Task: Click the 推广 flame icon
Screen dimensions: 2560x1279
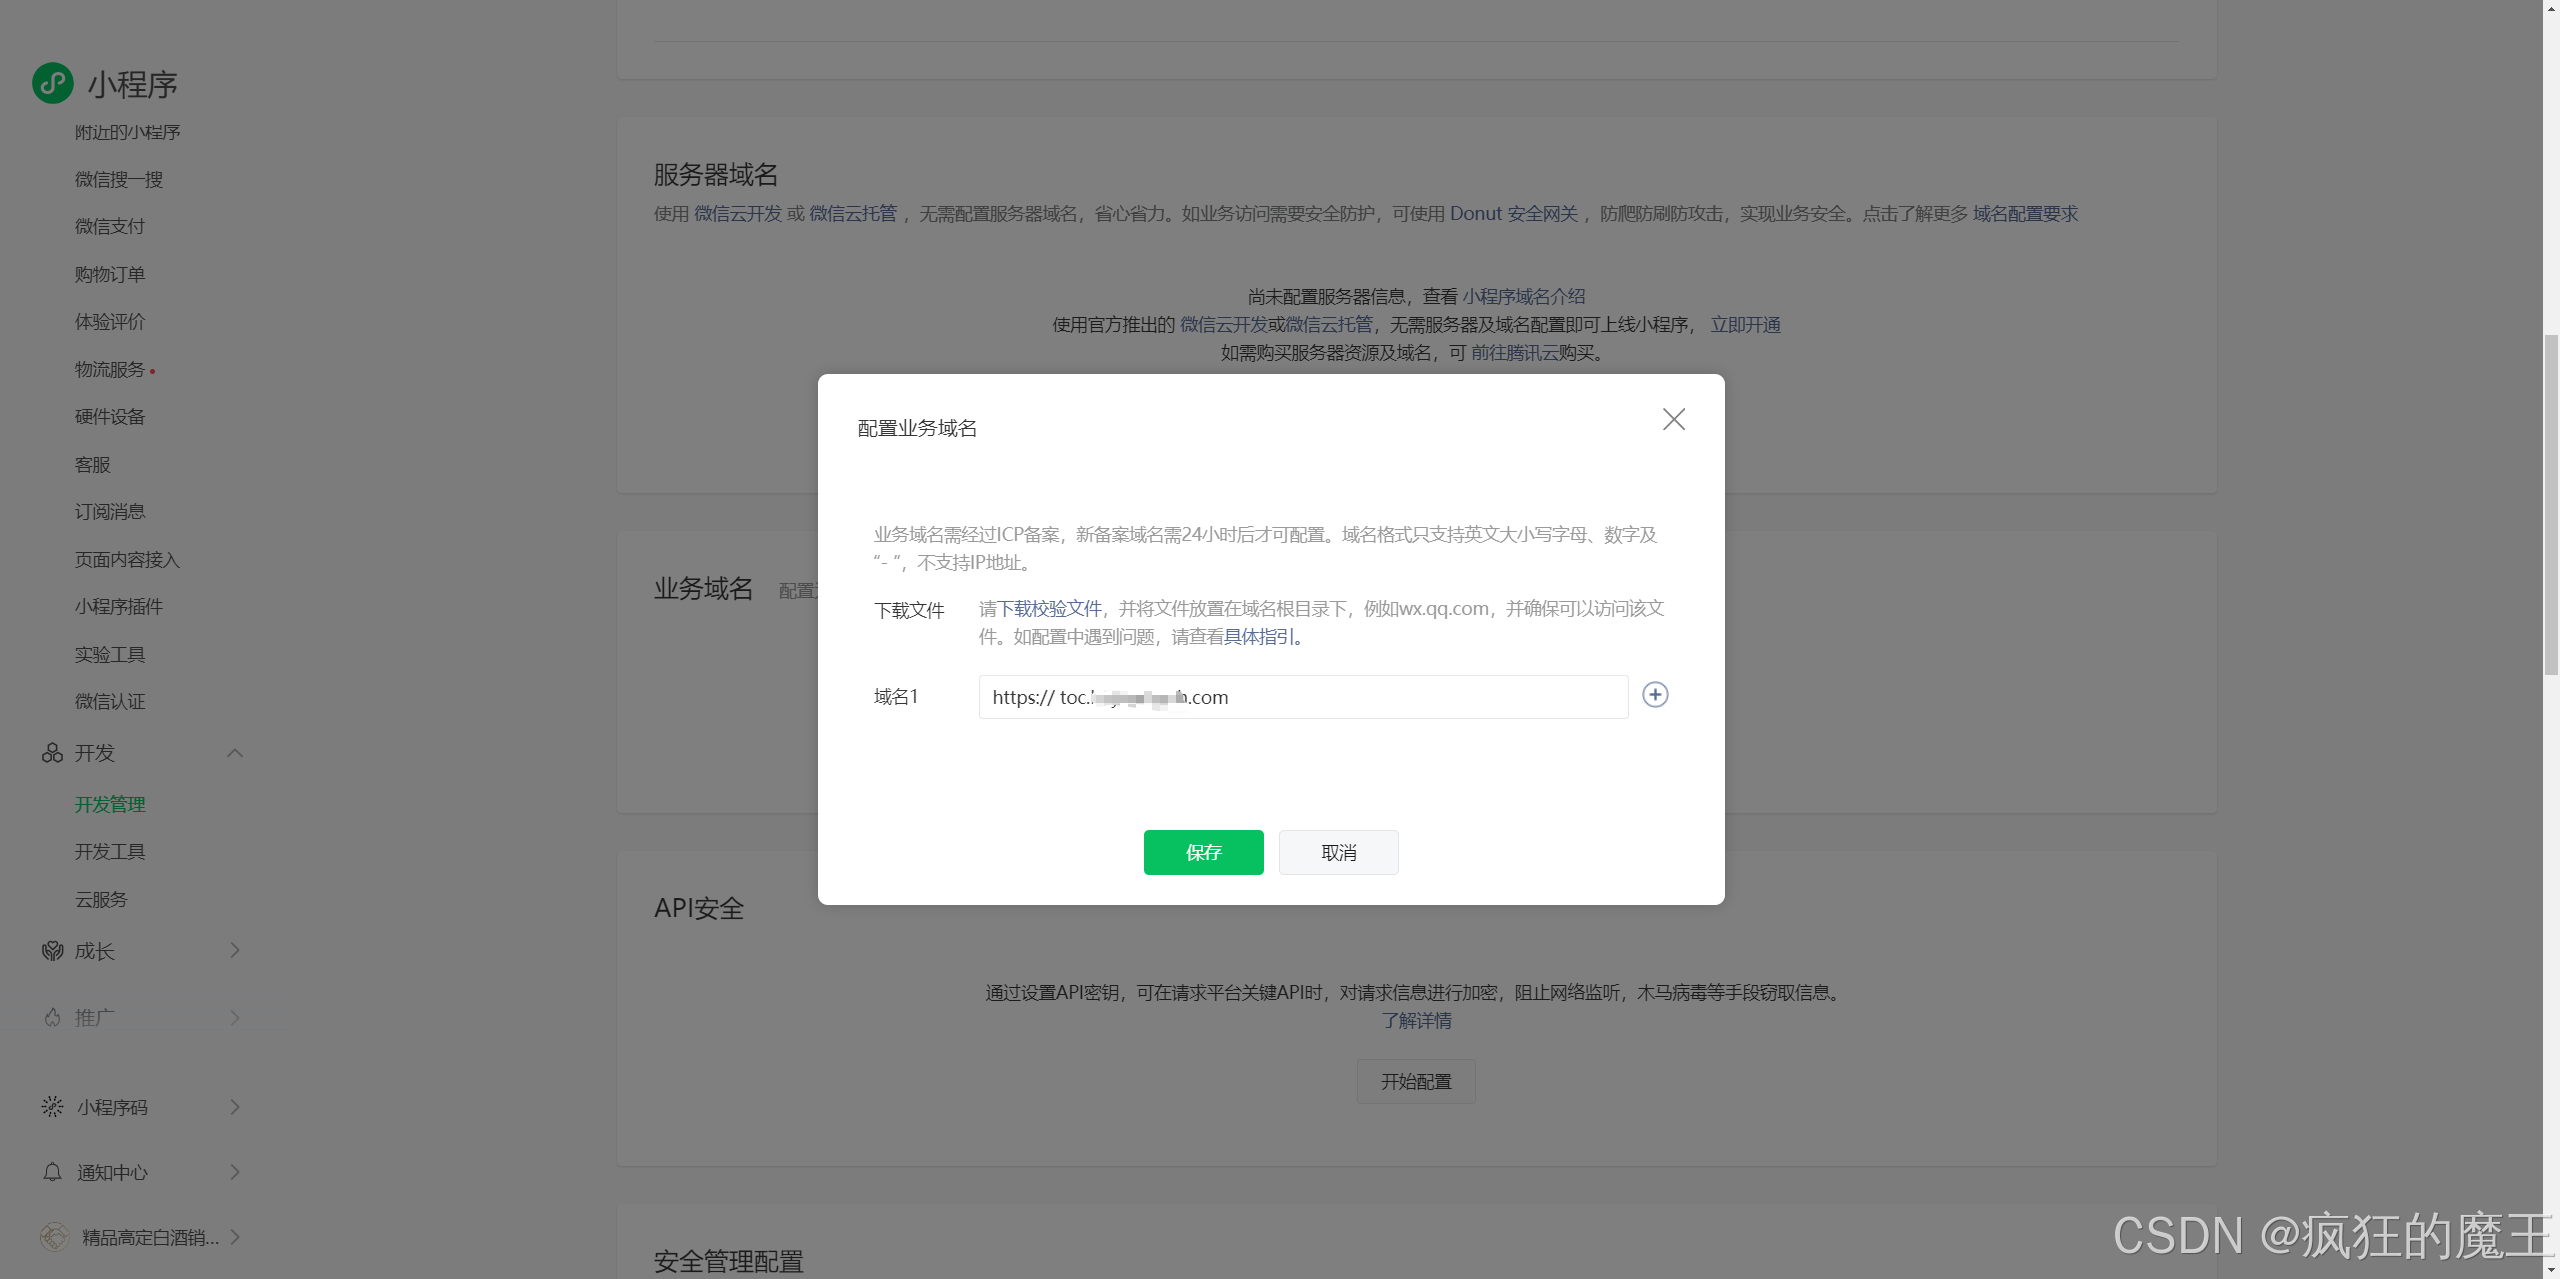Action: click(x=52, y=1018)
